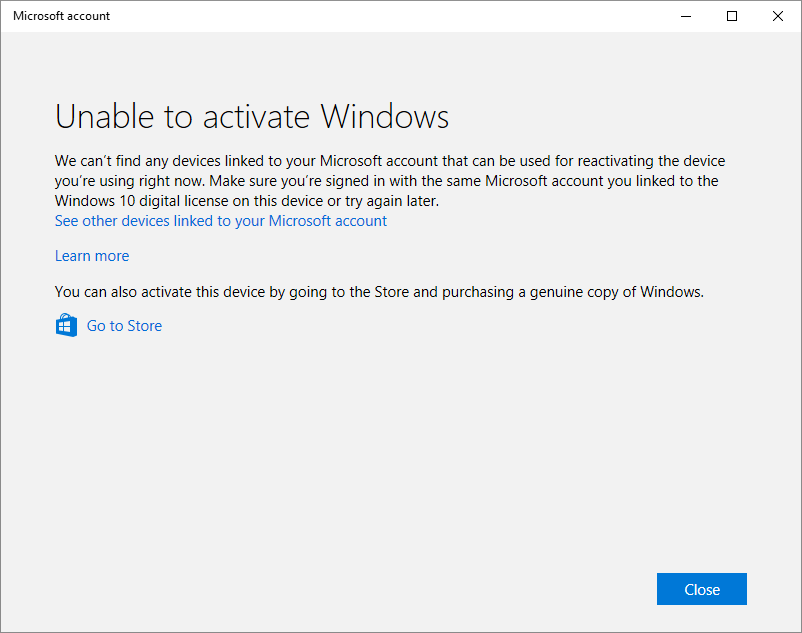Click the Microsoft account title text

(61, 16)
